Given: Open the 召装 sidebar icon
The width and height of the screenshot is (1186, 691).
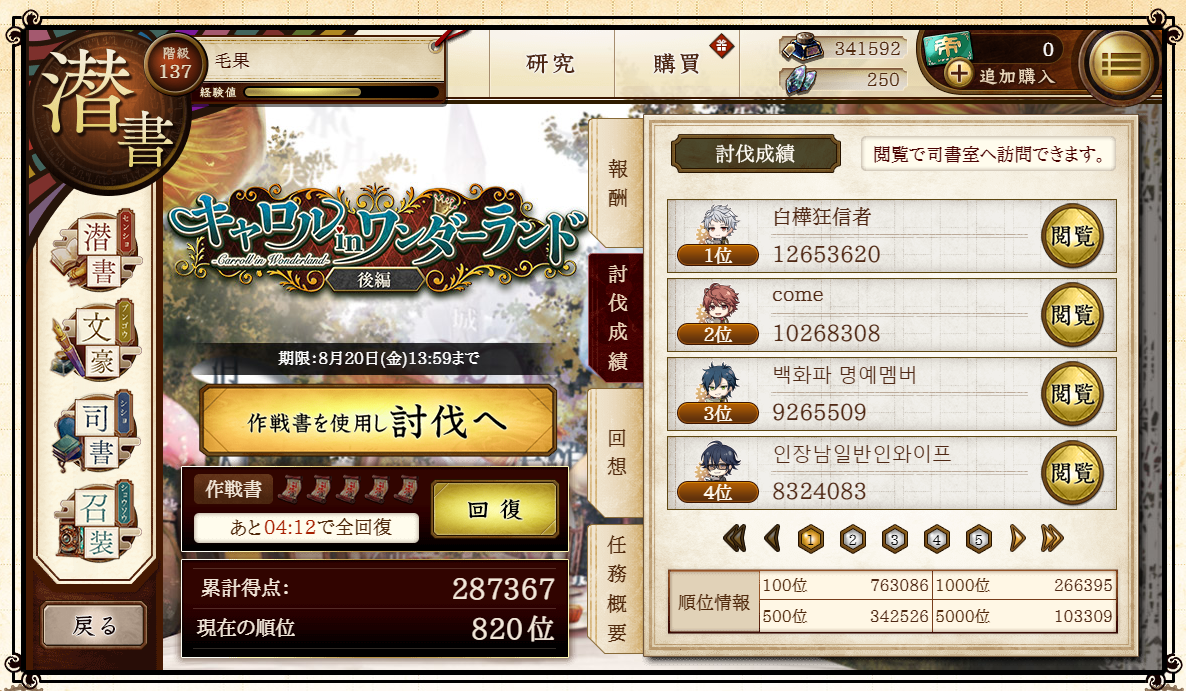Looking at the screenshot, I should (96, 523).
